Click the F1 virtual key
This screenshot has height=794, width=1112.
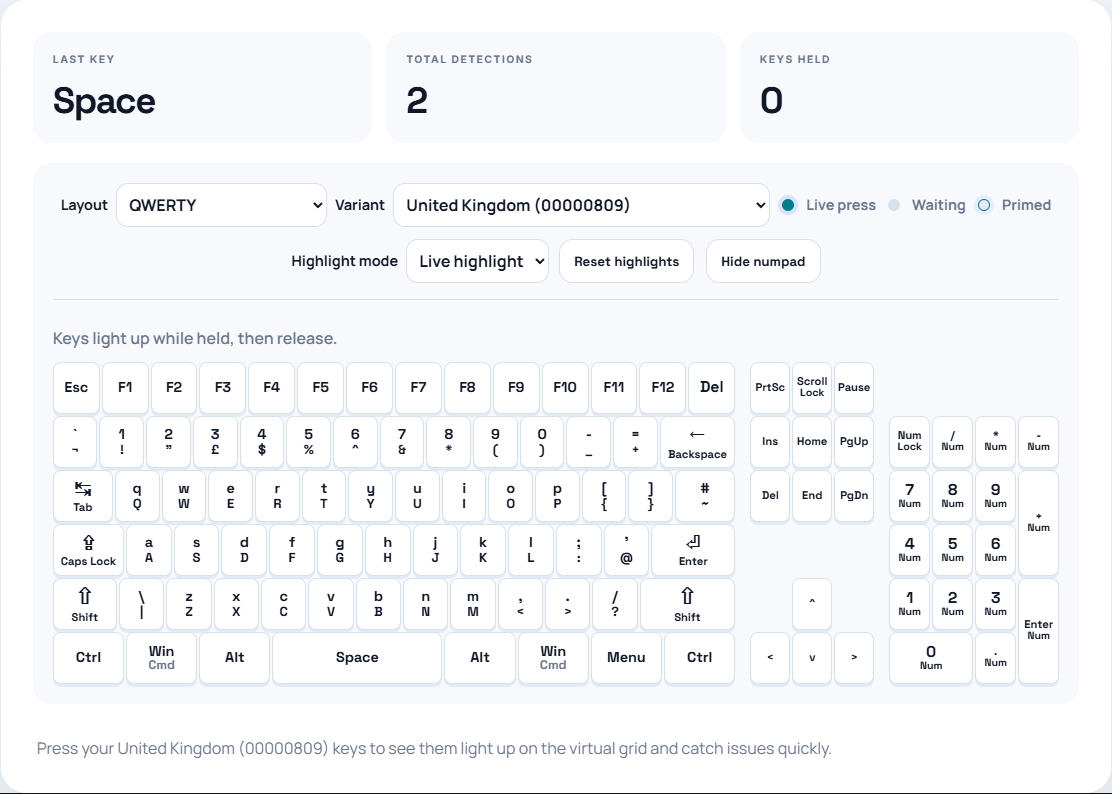pyautogui.click(x=126, y=388)
